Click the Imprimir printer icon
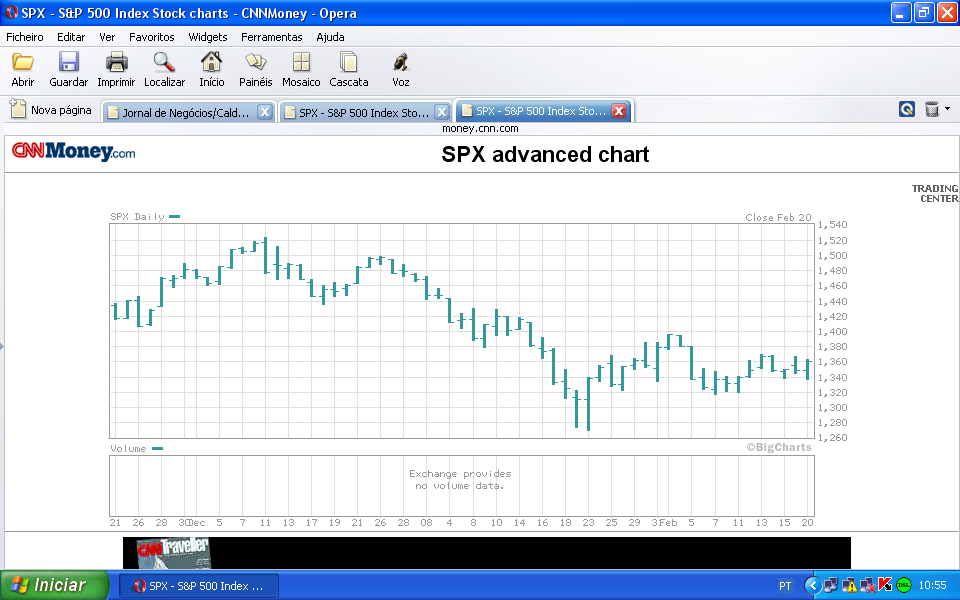960x600 pixels. click(x=116, y=62)
